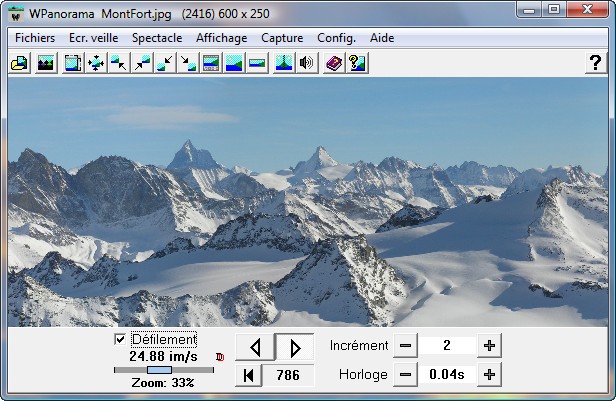Open the purple help book icon
The height and width of the screenshot is (401, 616).
[334, 63]
